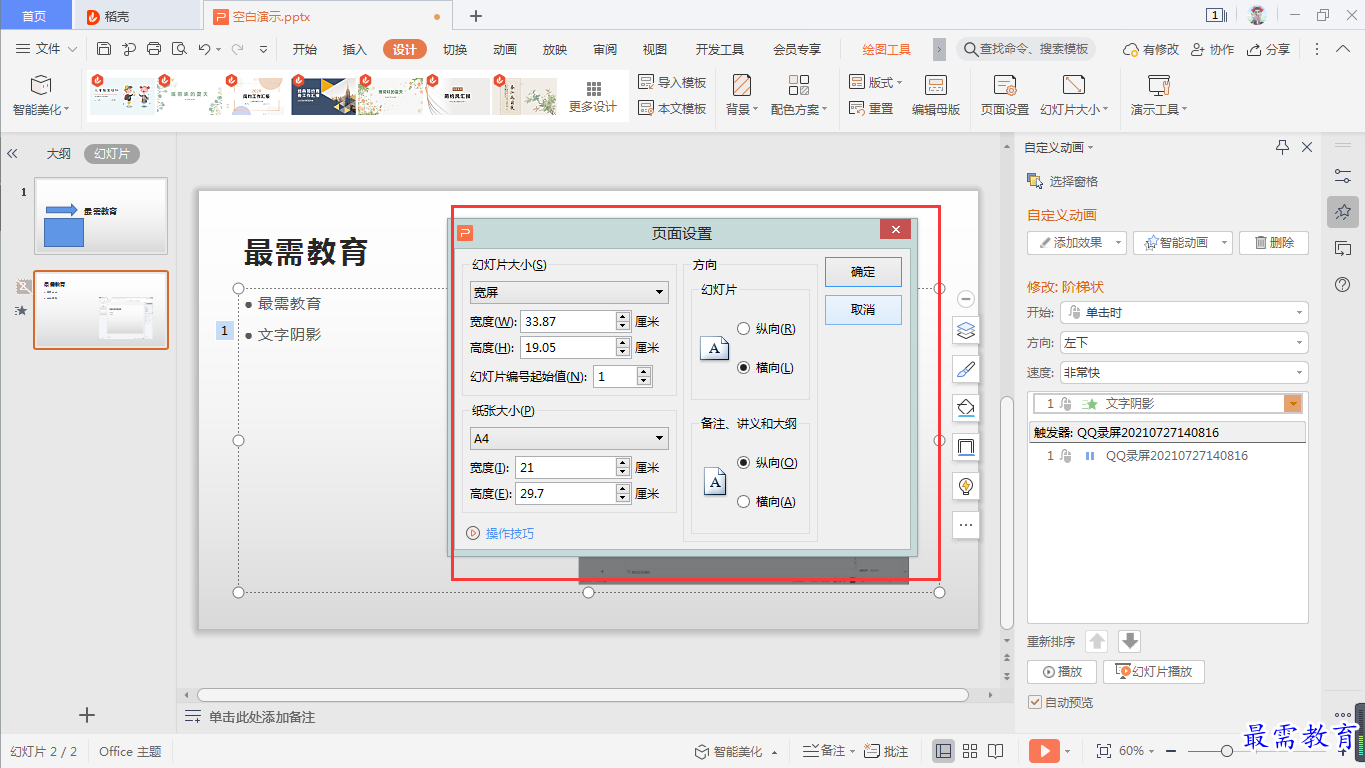Open the 开始 单击时 dropdown
This screenshot has height=768, width=1365.
click(x=1184, y=312)
